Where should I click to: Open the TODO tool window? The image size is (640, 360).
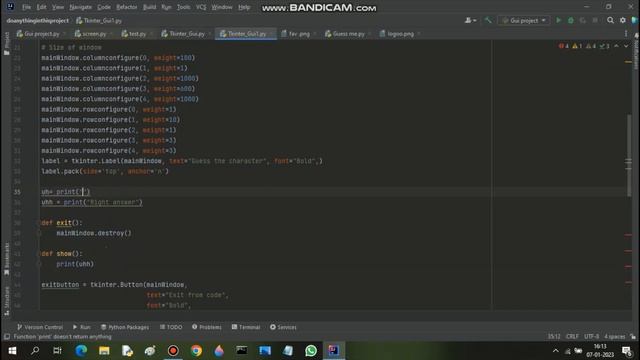click(x=171, y=327)
